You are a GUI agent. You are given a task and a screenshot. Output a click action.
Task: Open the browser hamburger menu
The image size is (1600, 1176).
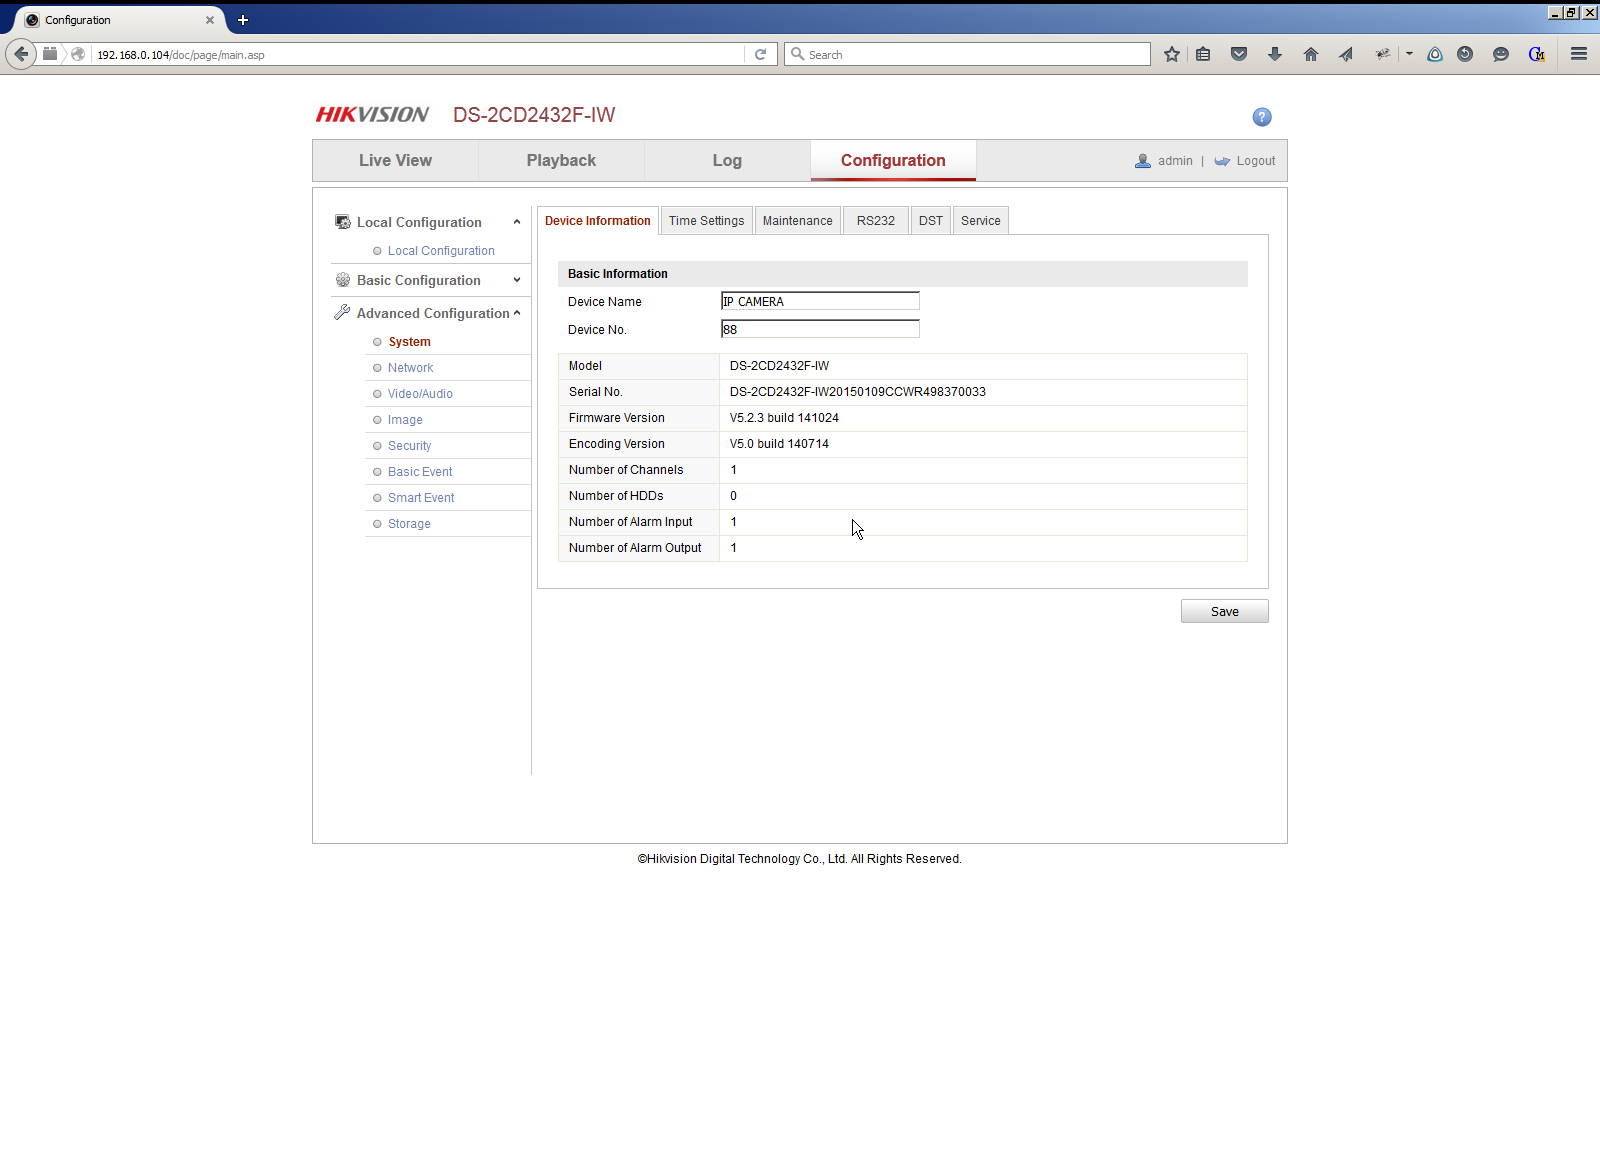(x=1579, y=54)
